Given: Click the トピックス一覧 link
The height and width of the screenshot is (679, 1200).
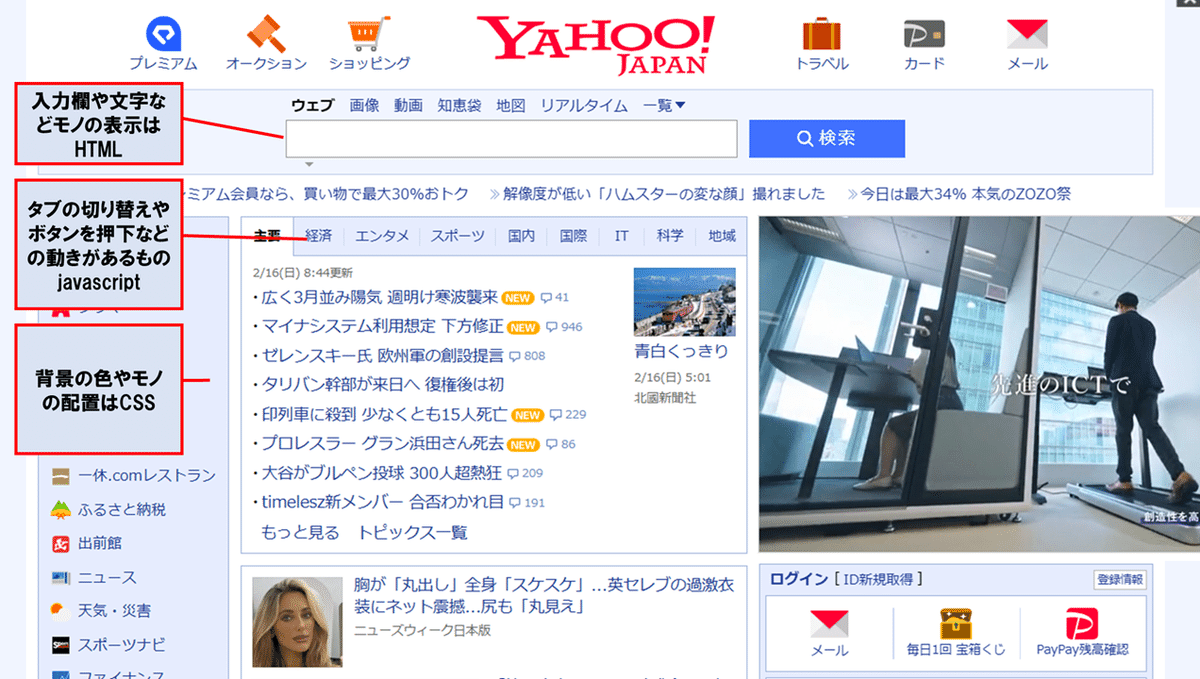Looking at the screenshot, I should click(x=413, y=533).
